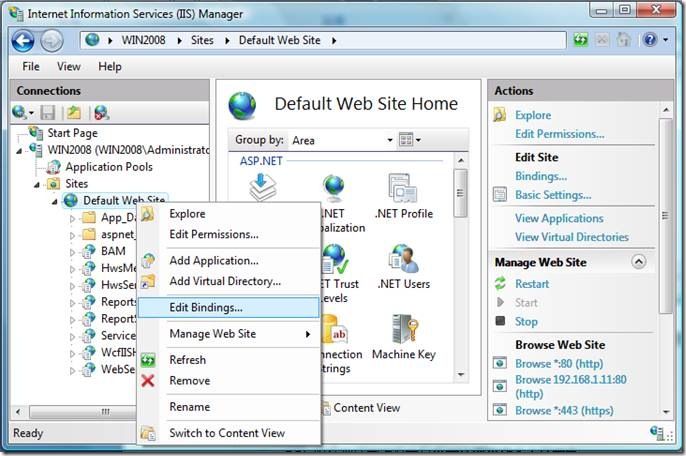Choose Add Virtual Directory... in context menu
The width and height of the screenshot is (686, 456).
pos(228,281)
